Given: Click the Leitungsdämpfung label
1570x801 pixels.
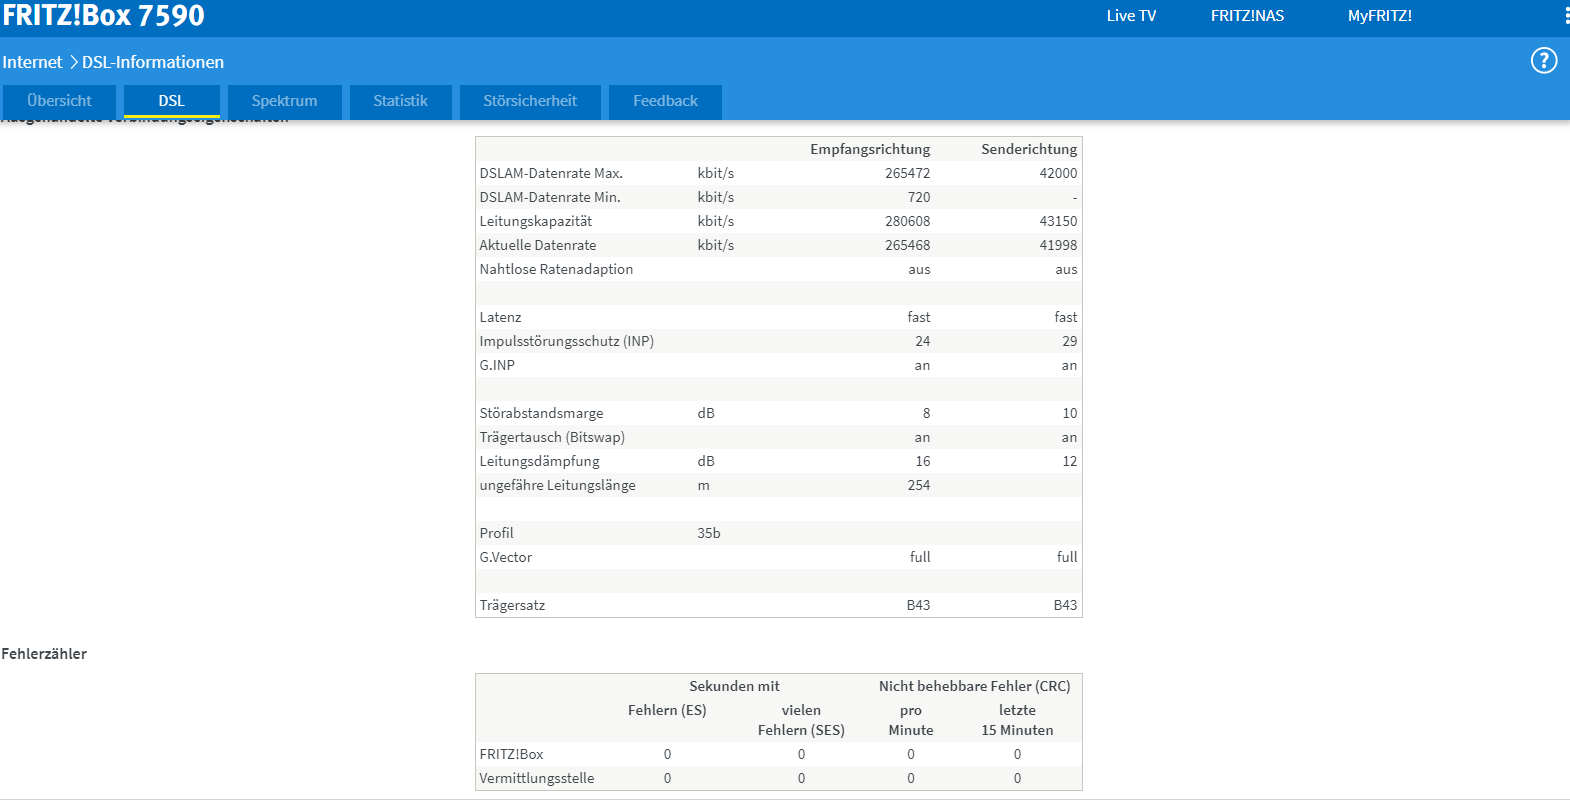Looking at the screenshot, I should 540,461.
